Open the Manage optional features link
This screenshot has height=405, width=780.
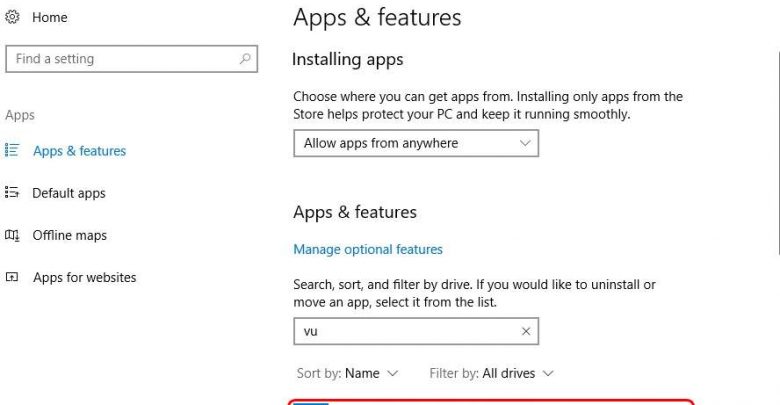(x=367, y=249)
